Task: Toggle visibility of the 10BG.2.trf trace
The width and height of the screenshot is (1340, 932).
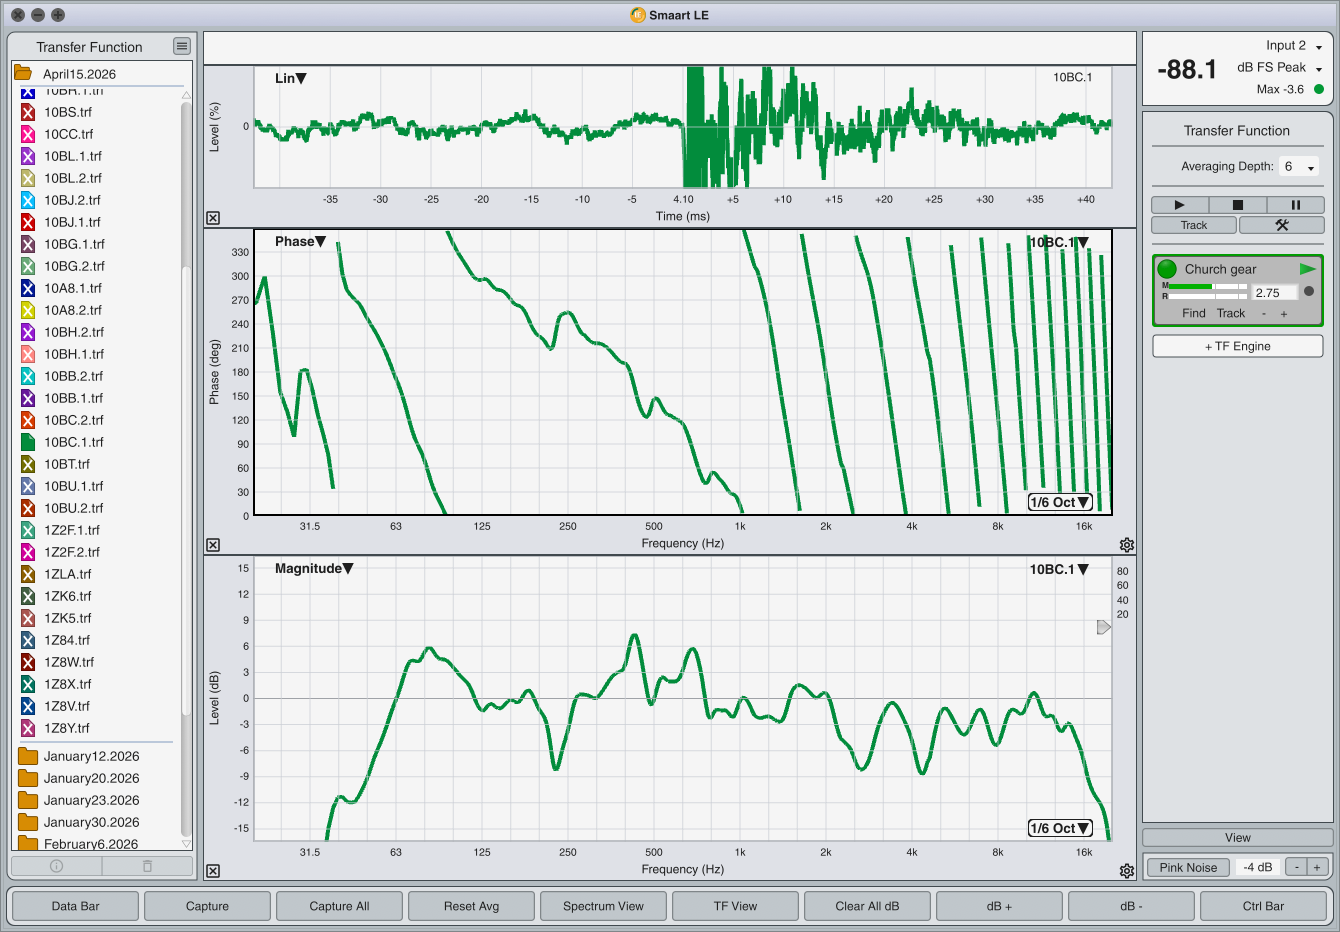Action: [28, 266]
